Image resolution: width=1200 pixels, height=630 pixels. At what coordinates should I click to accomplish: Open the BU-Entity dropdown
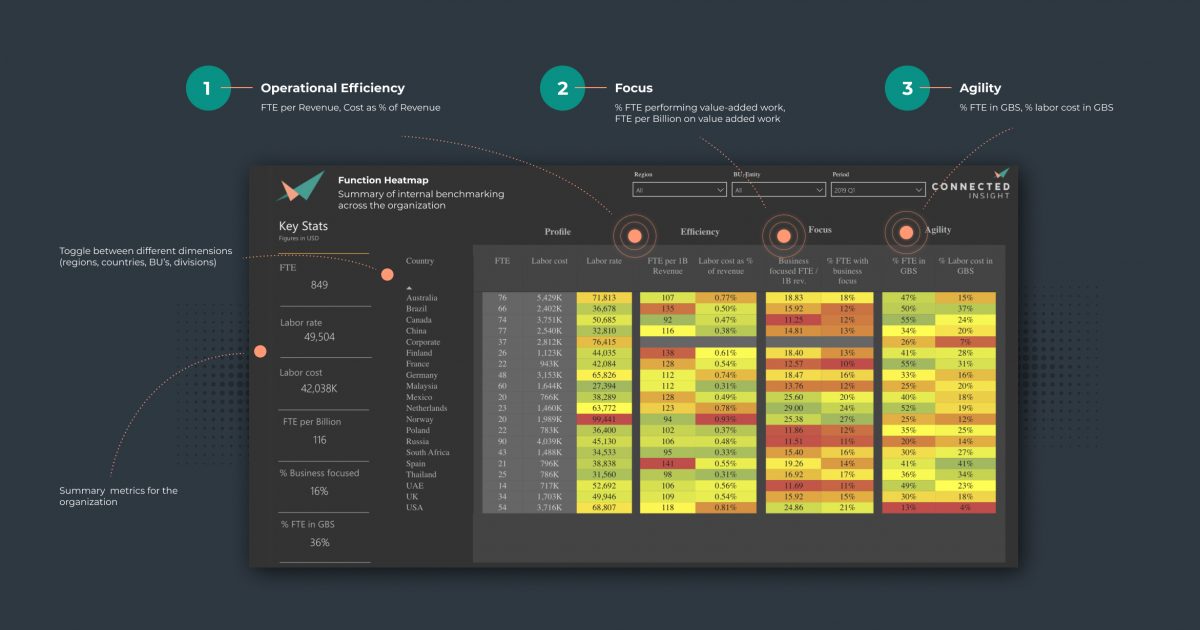(x=778, y=189)
